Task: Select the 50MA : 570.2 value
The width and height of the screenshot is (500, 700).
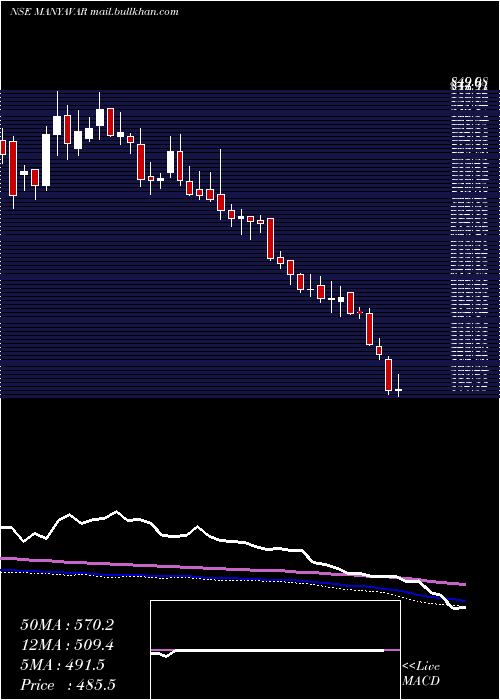Action: coord(67,625)
